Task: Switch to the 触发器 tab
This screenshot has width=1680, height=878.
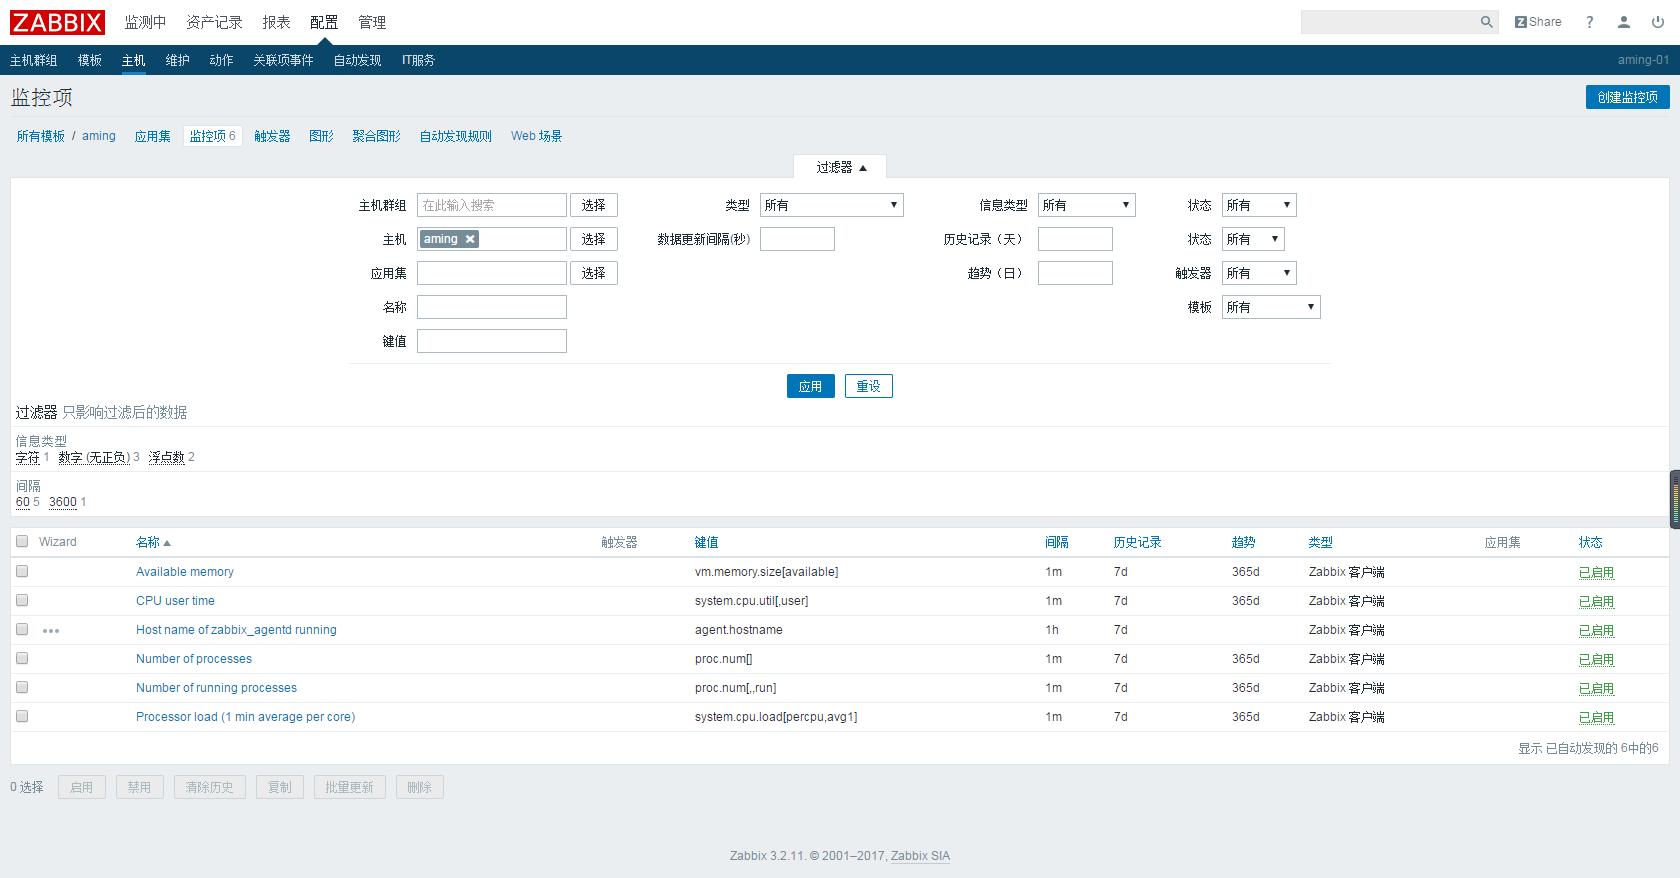Action: click(x=272, y=136)
